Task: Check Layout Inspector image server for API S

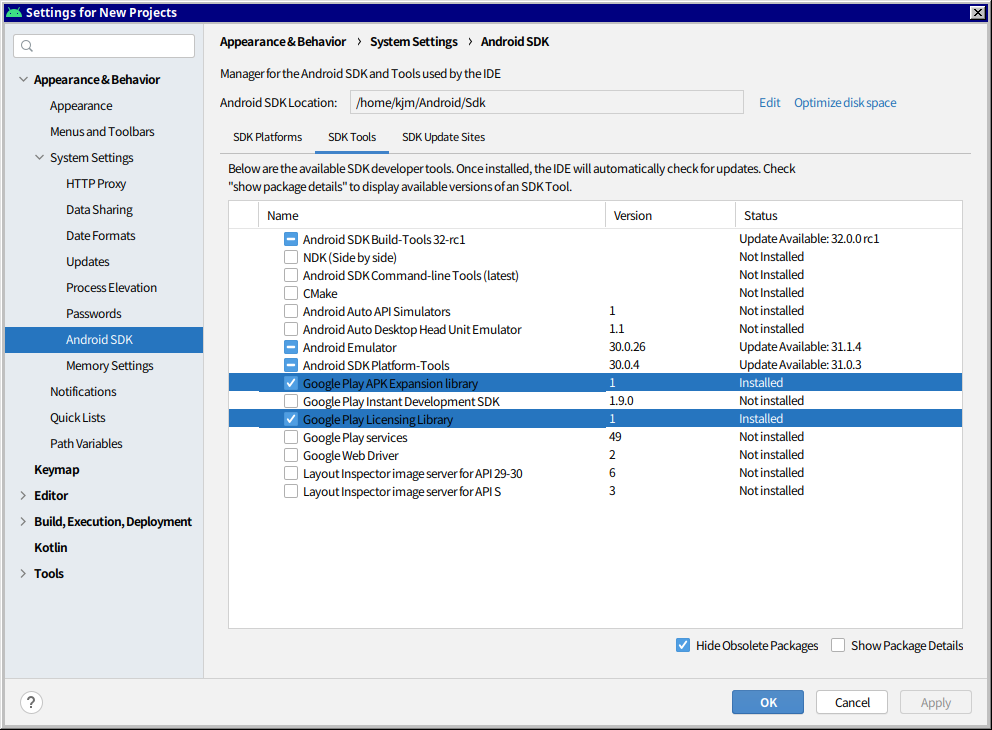Action: (x=291, y=492)
